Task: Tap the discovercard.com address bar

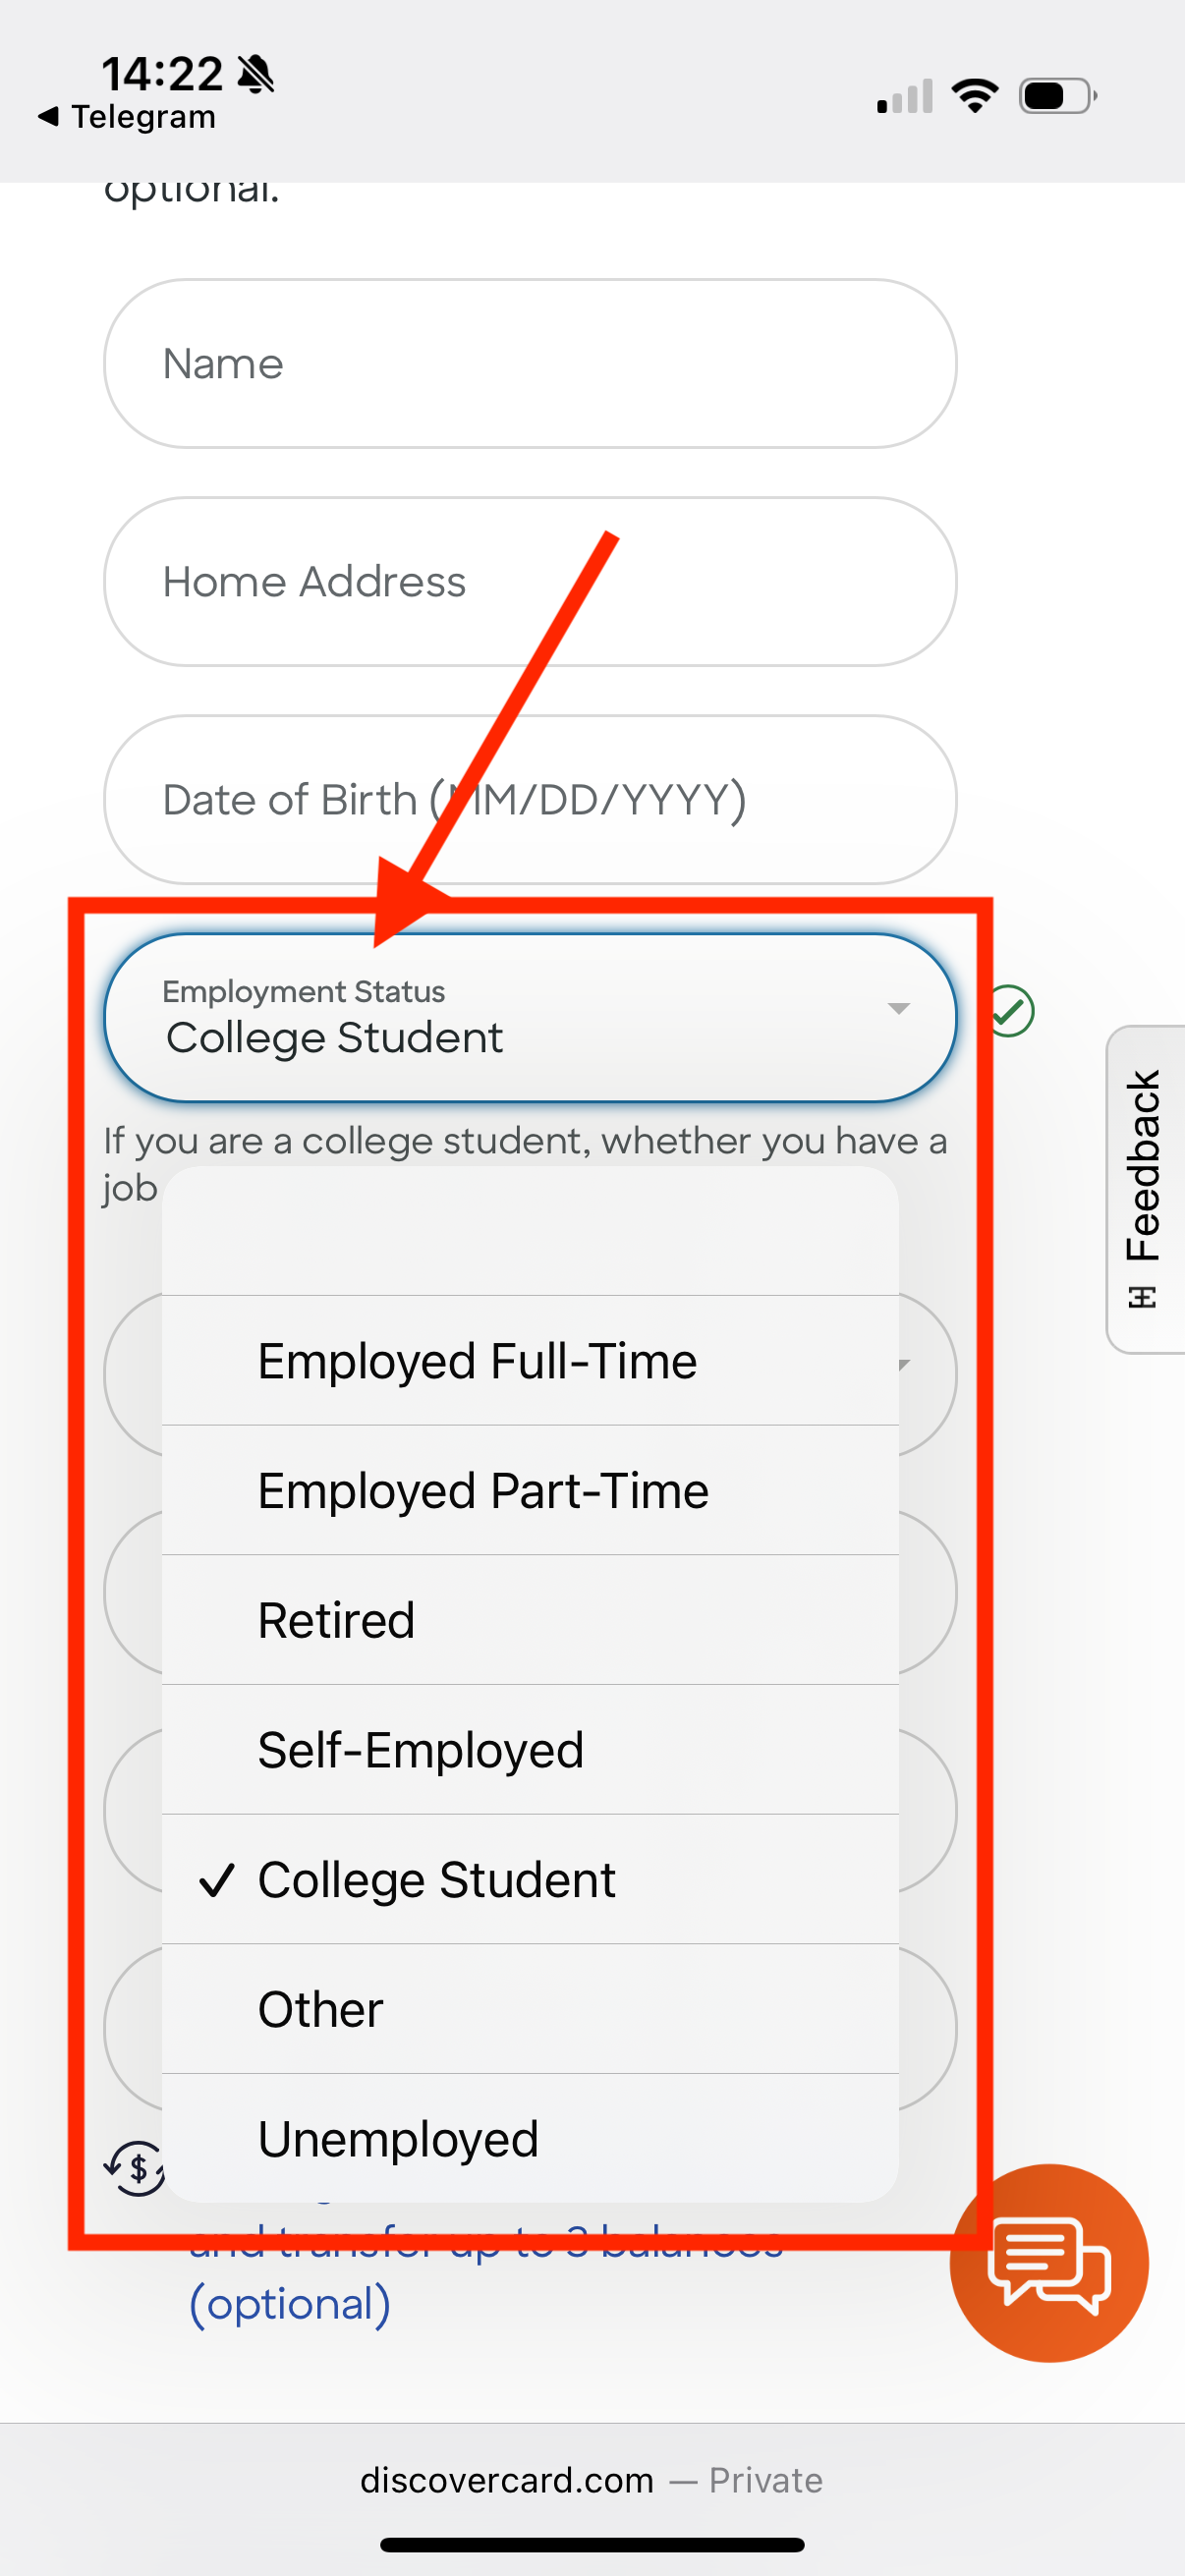Action: (x=591, y=2480)
